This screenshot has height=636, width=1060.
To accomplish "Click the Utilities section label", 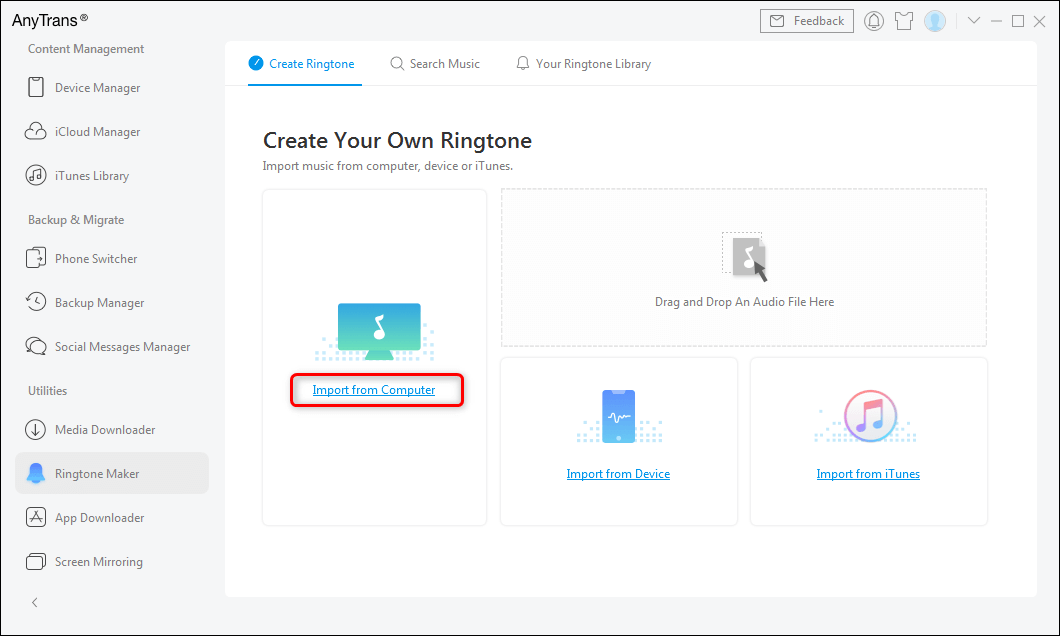I will click(x=47, y=391).
